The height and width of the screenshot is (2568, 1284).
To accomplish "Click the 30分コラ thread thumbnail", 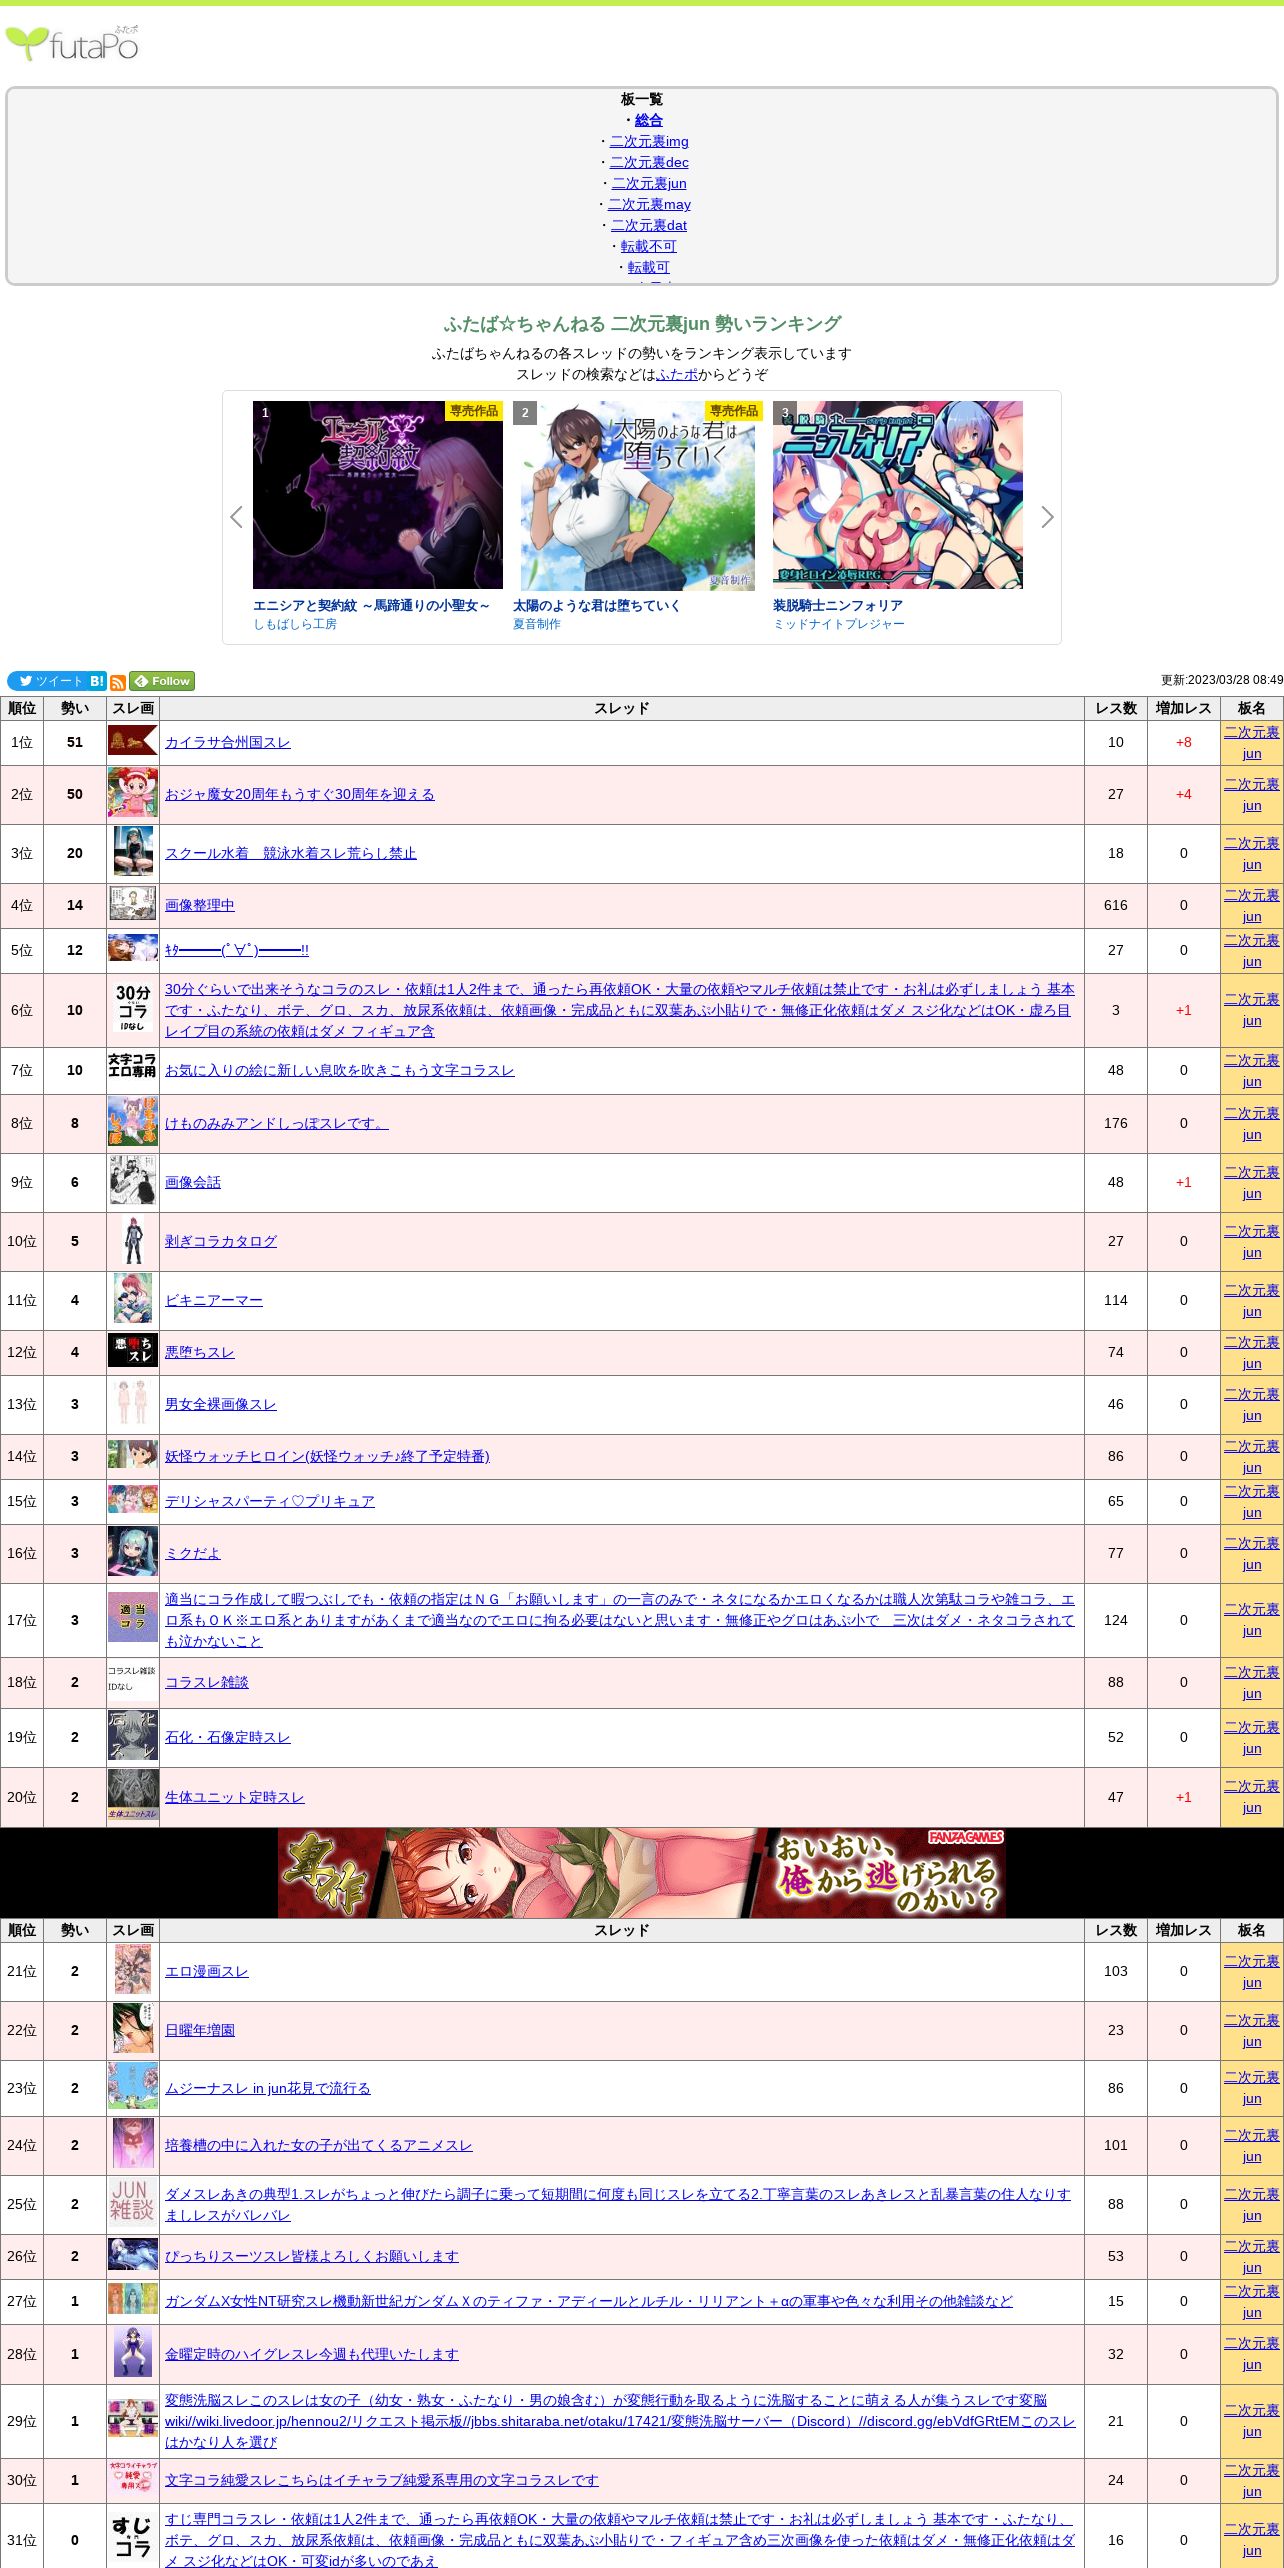I will (133, 1008).
